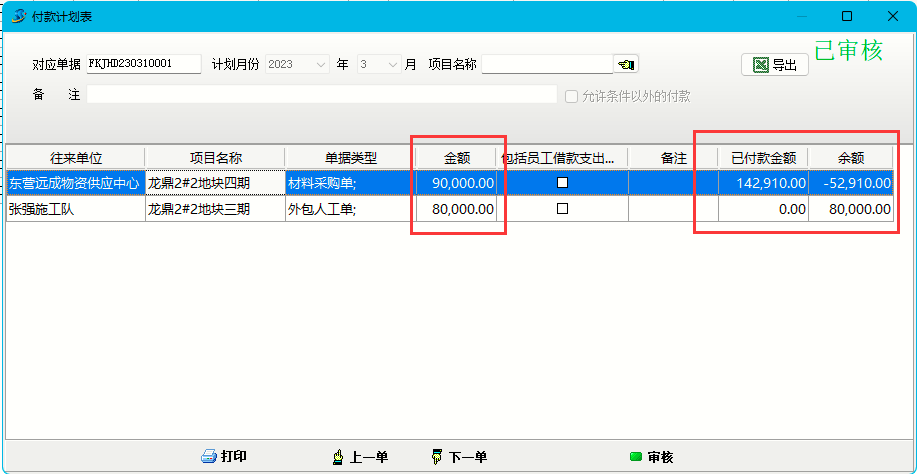This screenshot has width=917, height=474.
Task: Go to previous record with 上一单 icon
Action: 338,457
